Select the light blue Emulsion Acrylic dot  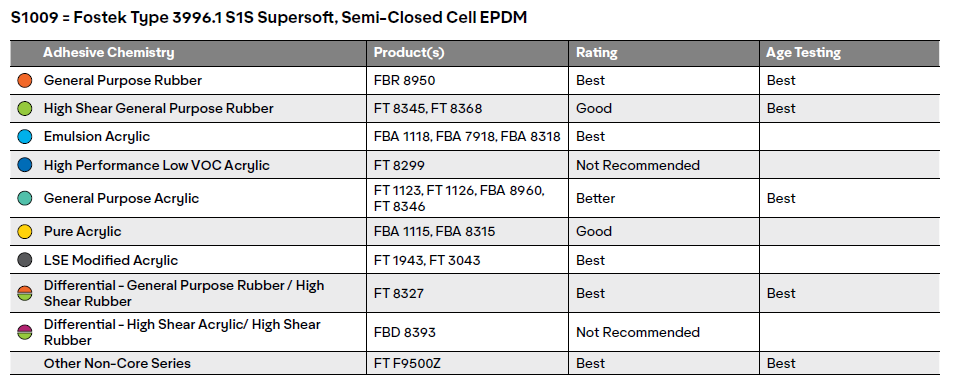(x=24, y=136)
